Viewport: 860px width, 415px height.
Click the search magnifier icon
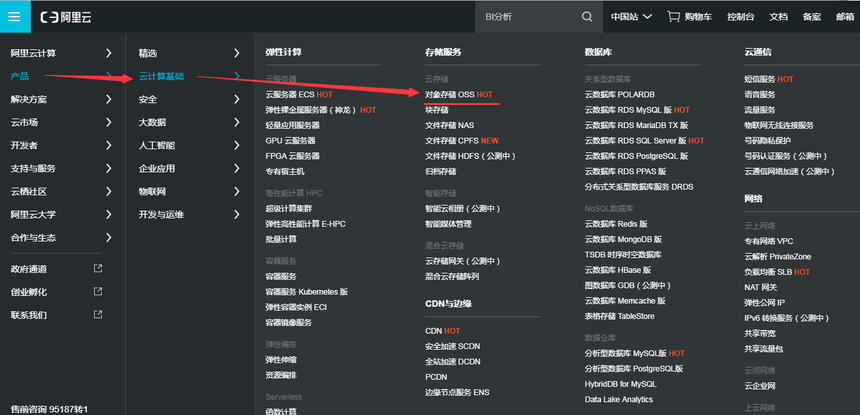pos(587,17)
